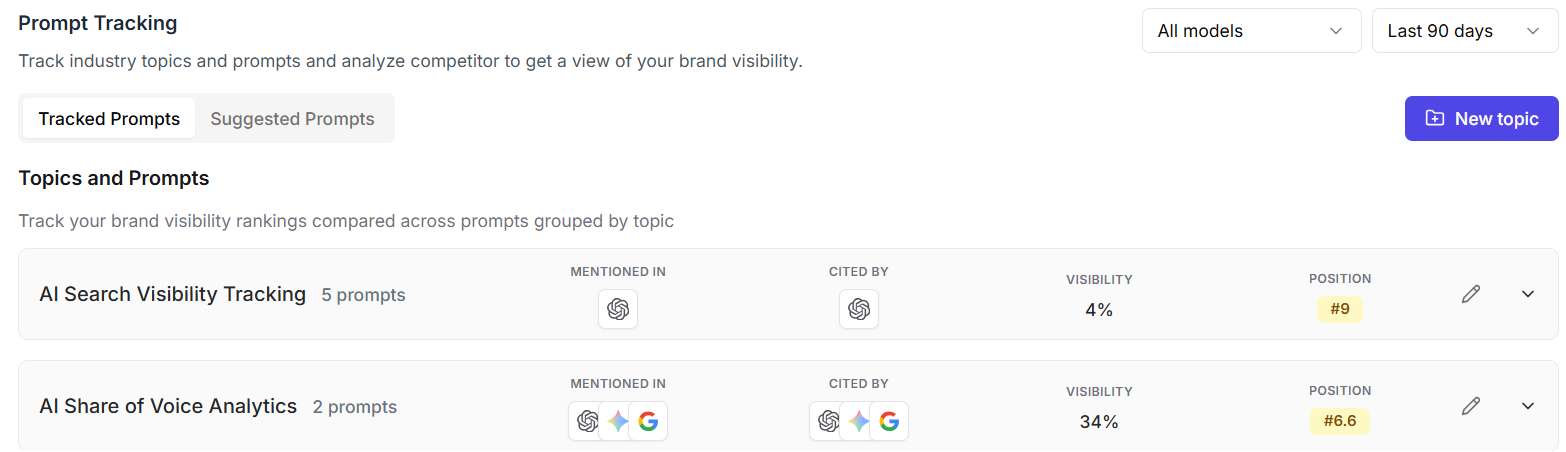Click ChatGPT icon under Cited By for AI Share of Voice
Viewport: 1566px width, 452px height.
(x=829, y=421)
